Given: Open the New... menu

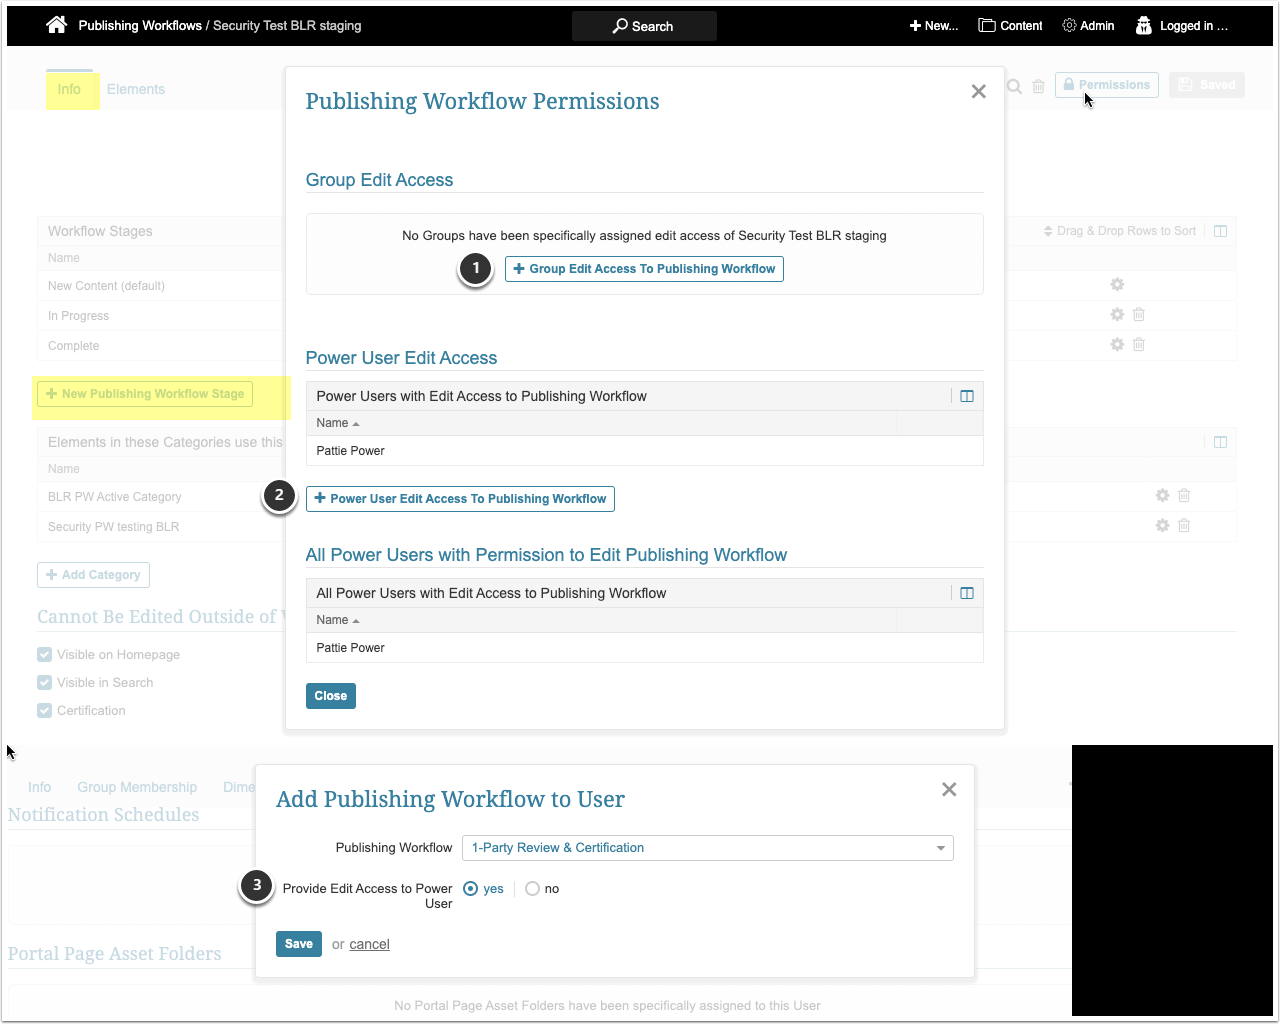Looking at the screenshot, I should click(933, 26).
